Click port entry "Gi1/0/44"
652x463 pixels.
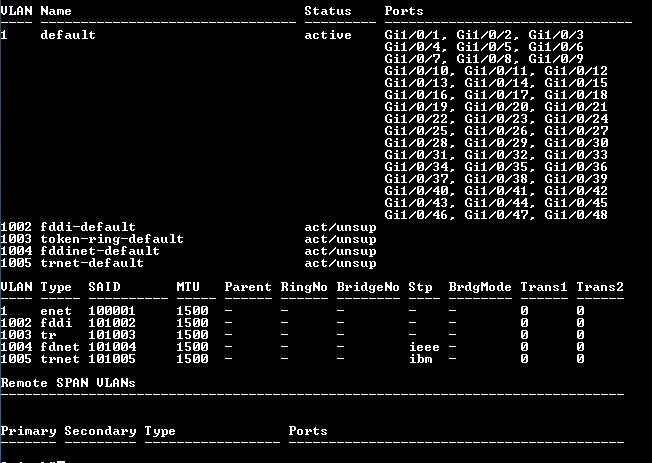[496, 203]
